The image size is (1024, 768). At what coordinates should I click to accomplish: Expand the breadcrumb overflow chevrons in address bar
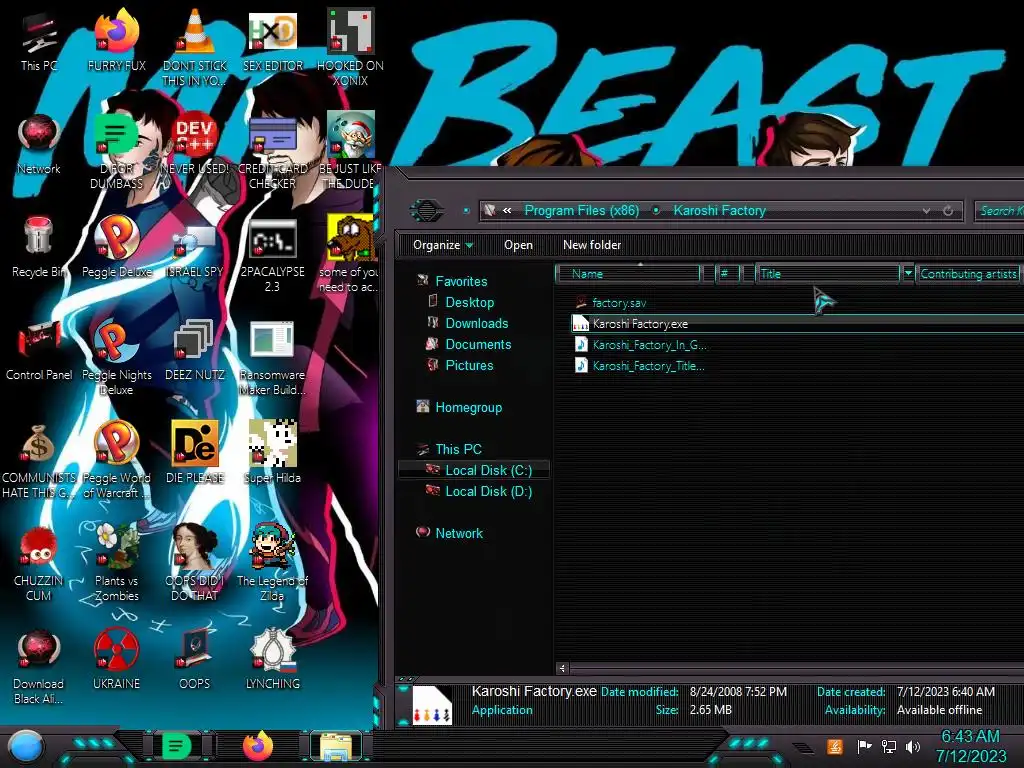(x=507, y=210)
